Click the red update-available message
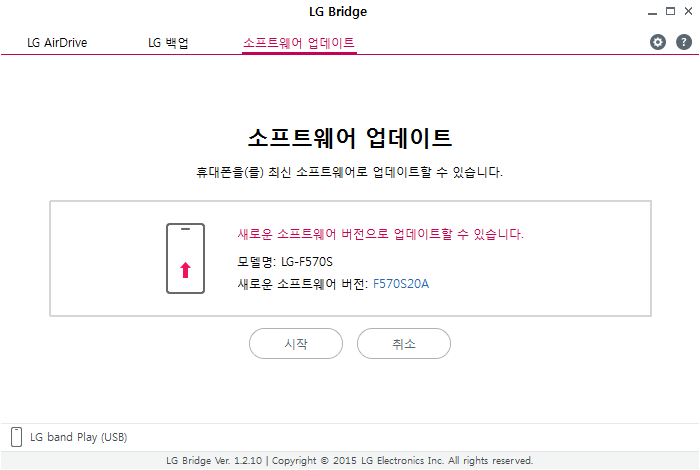700x470 pixels. click(x=380, y=234)
